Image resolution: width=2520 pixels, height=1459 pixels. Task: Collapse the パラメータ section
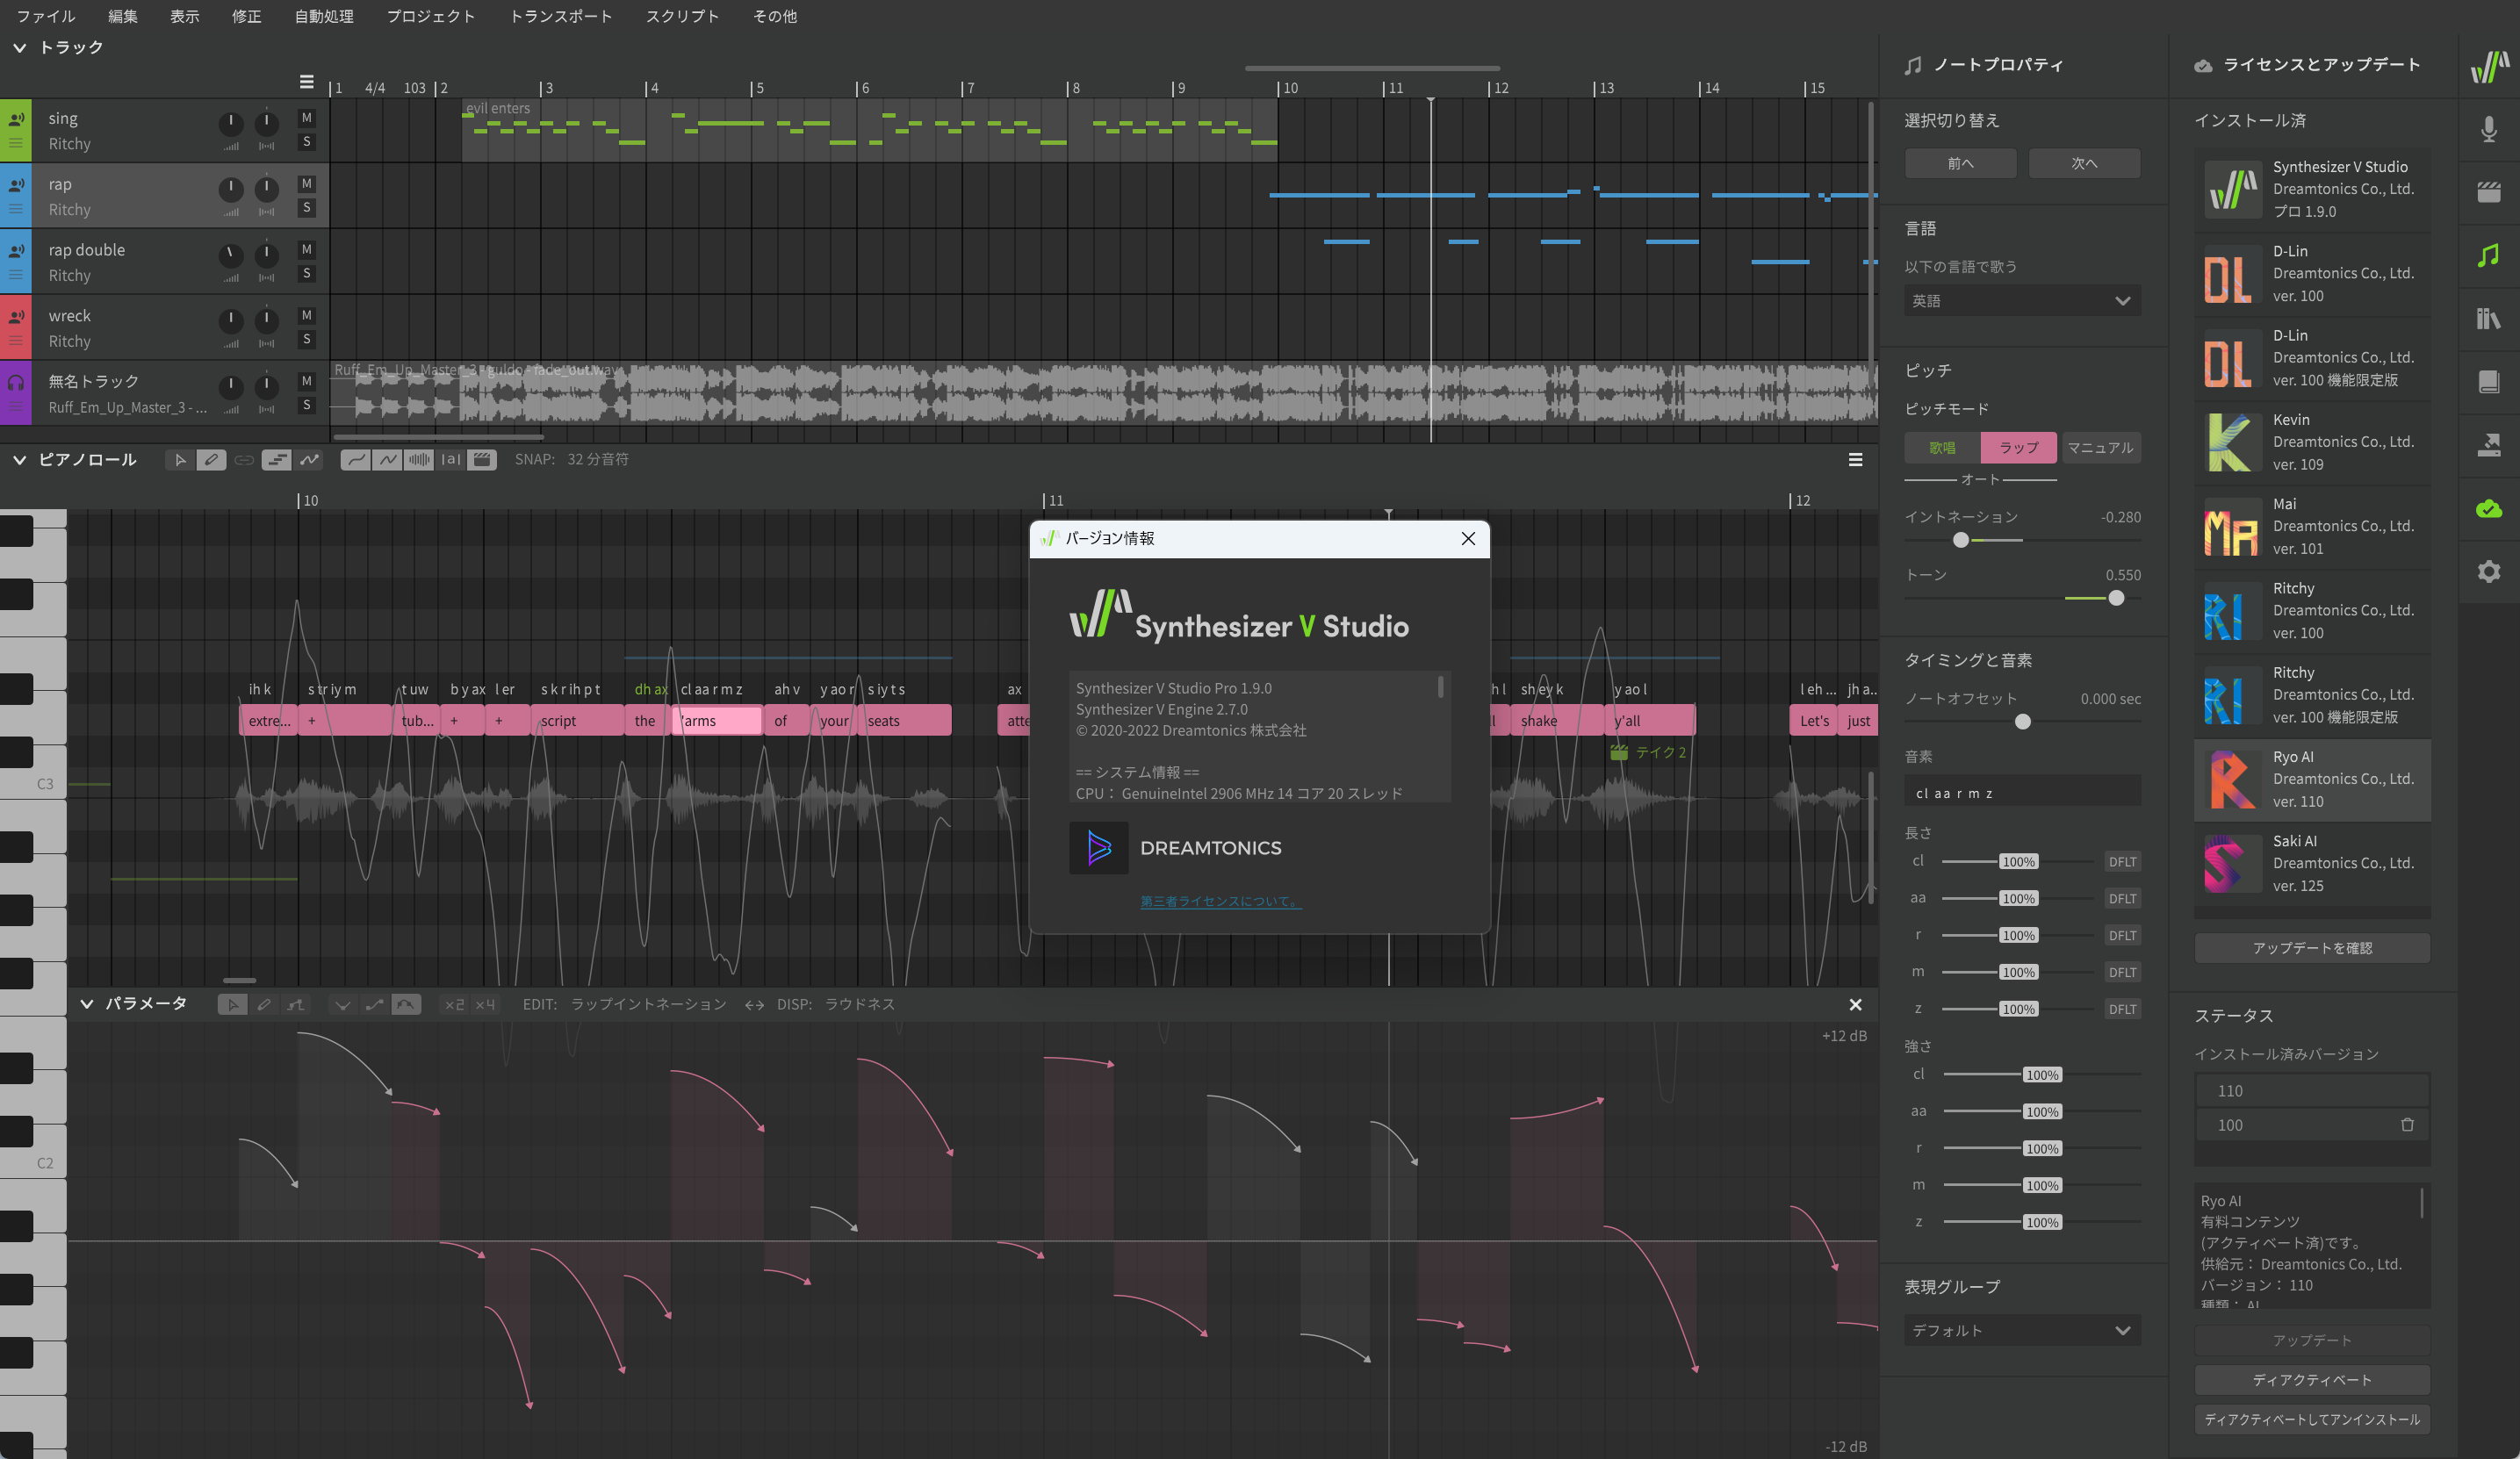click(x=87, y=1004)
